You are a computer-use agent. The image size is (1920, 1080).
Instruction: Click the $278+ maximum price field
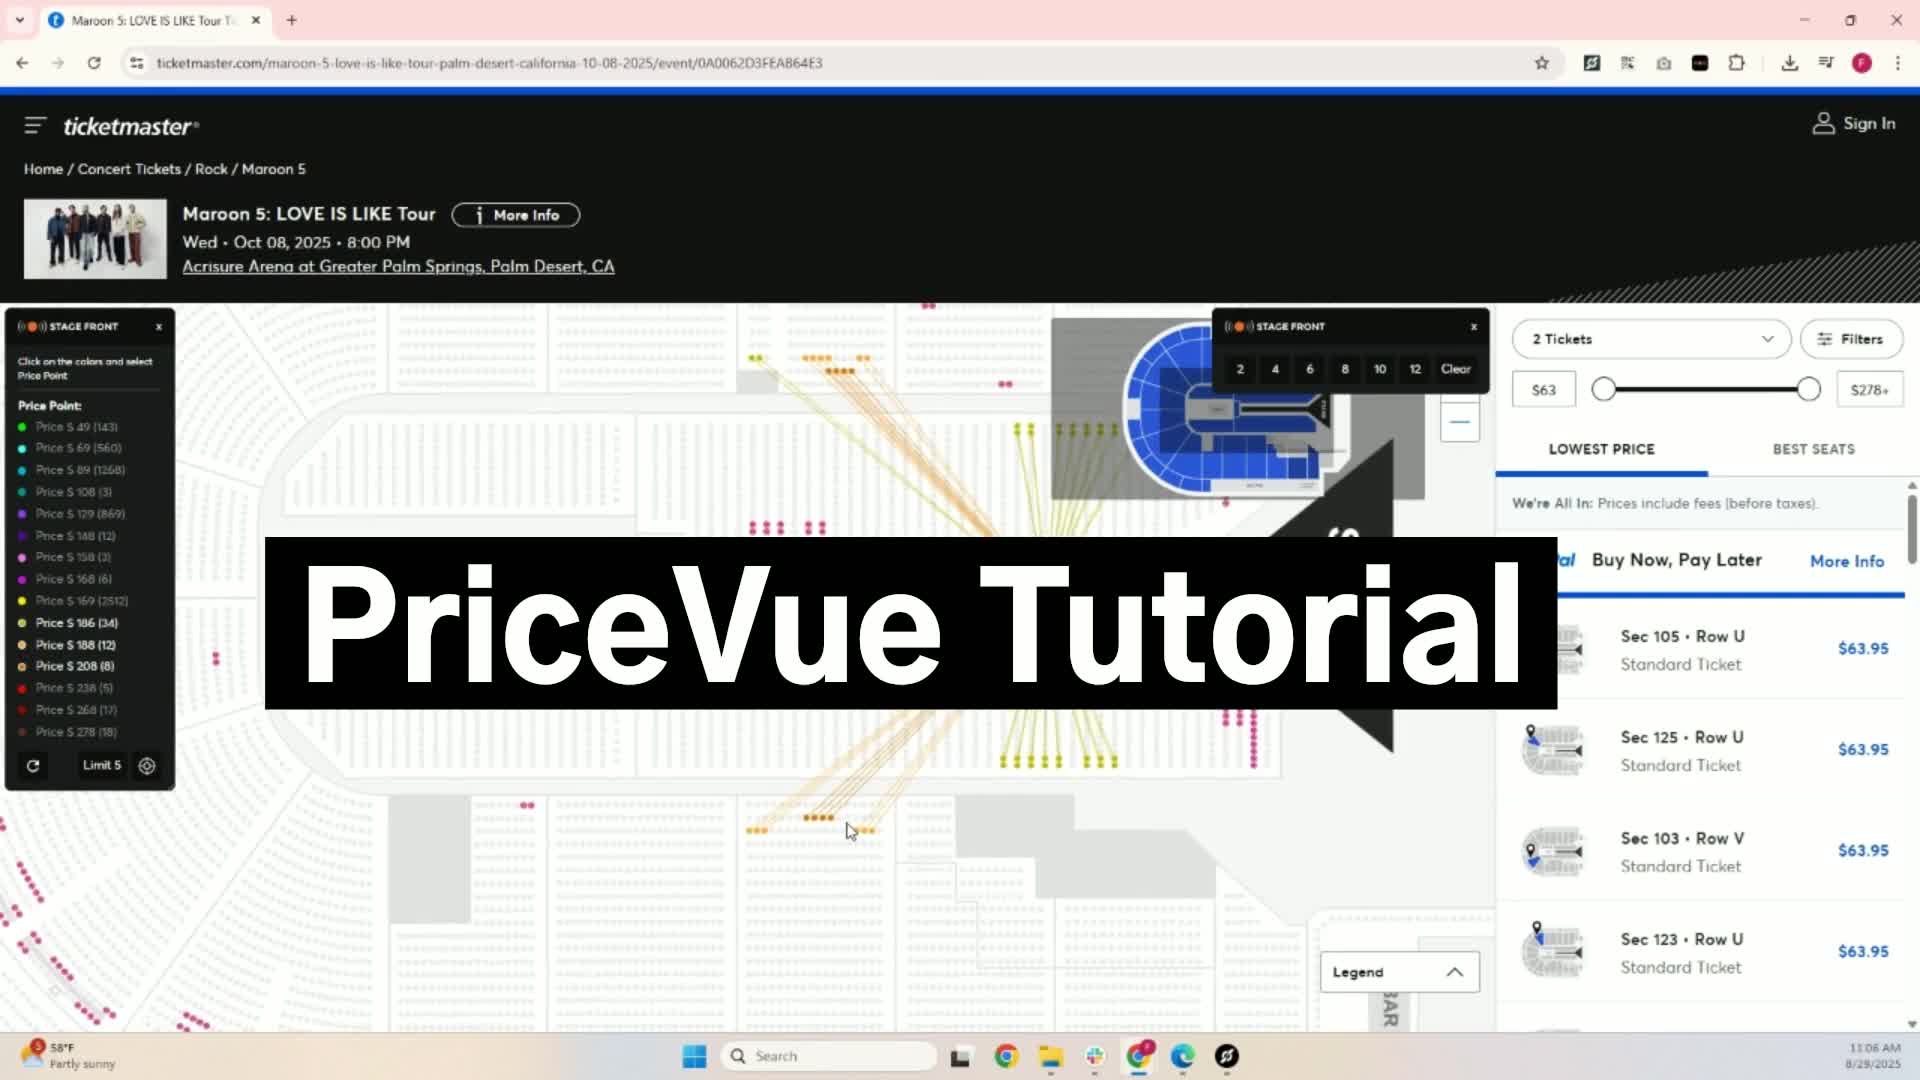click(x=1869, y=390)
